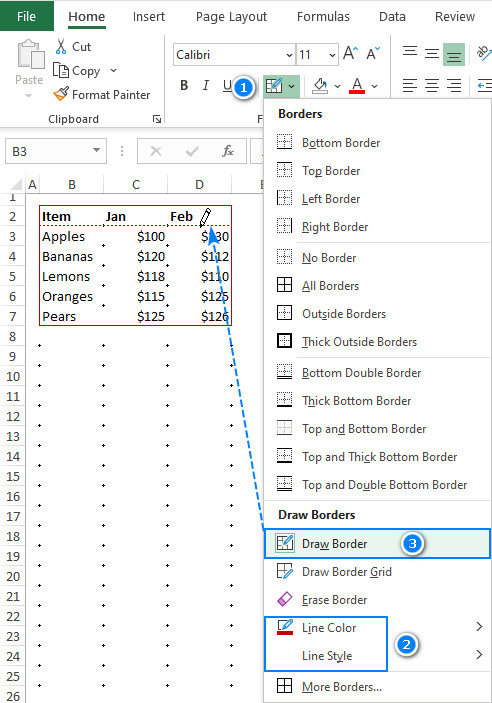Click the Select All corner triangle
This screenshot has width=492, height=703.
(x=17, y=184)
